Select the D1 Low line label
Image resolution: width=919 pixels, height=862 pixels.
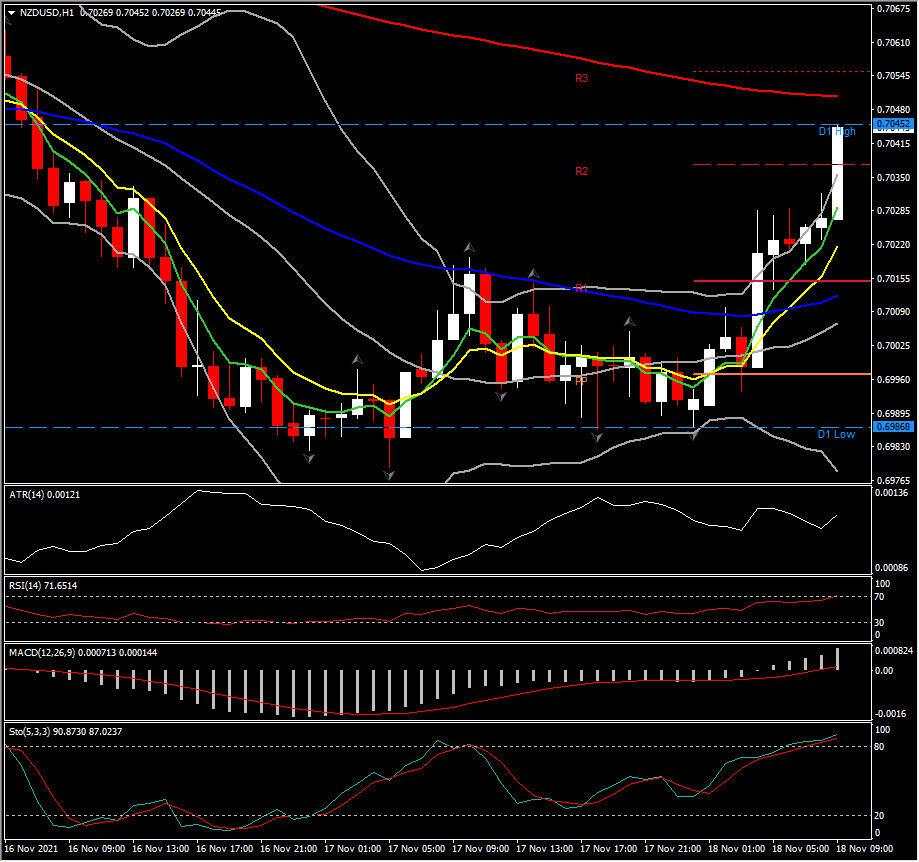[x=836, y=434]
